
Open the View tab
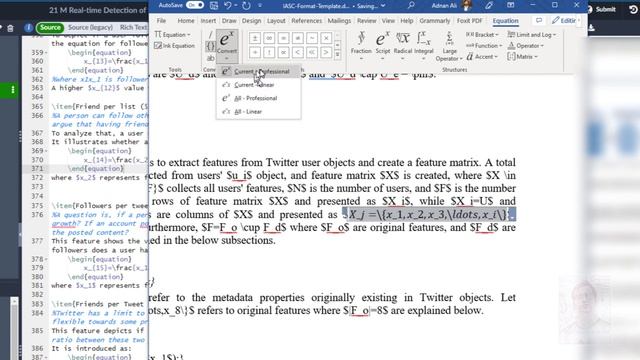[388, 20]
